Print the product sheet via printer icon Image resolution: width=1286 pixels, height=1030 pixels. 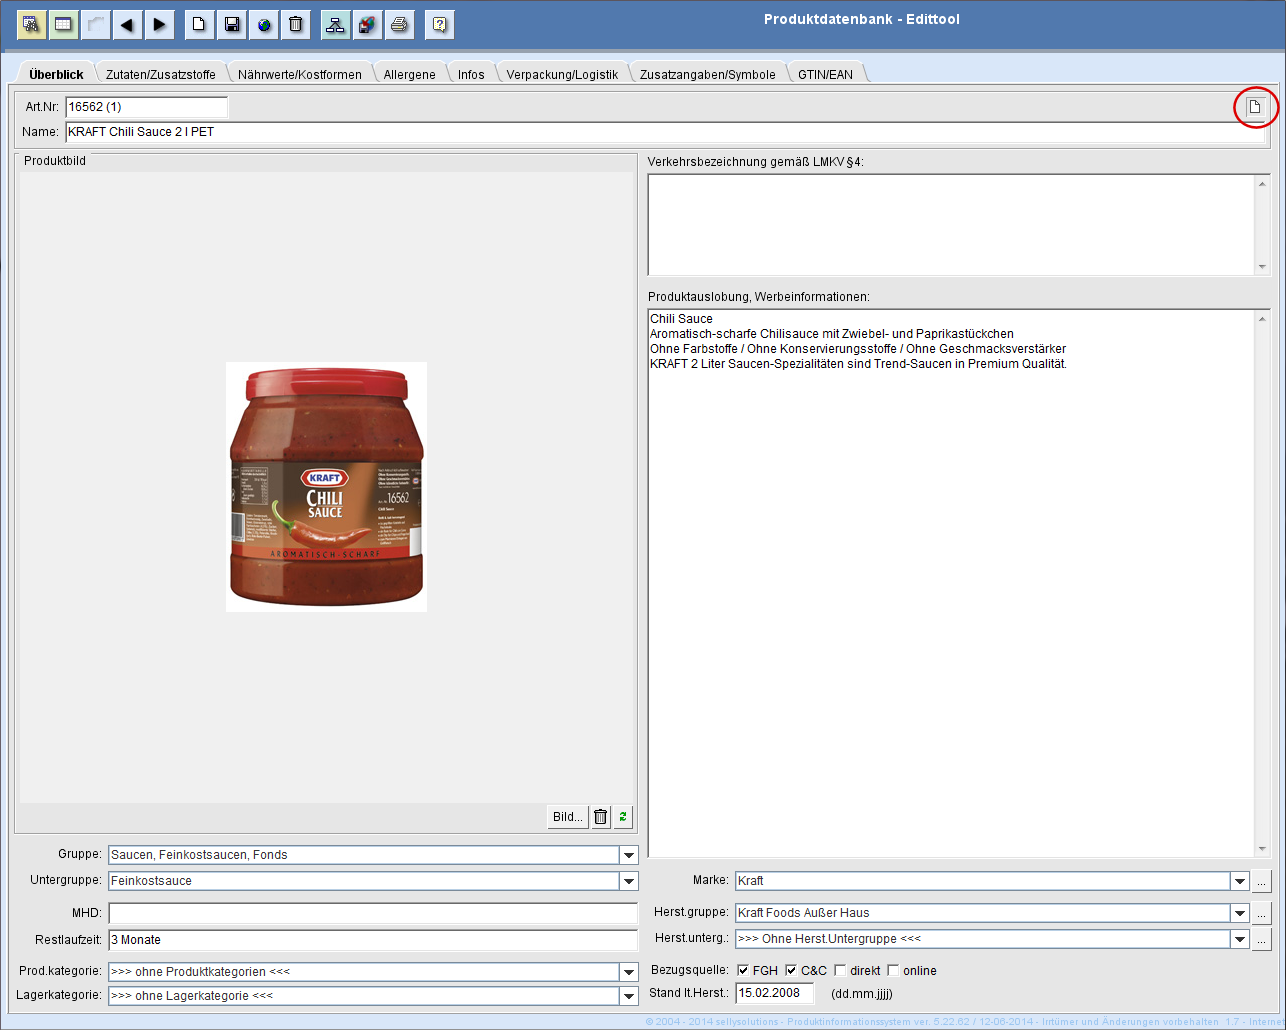400,24
